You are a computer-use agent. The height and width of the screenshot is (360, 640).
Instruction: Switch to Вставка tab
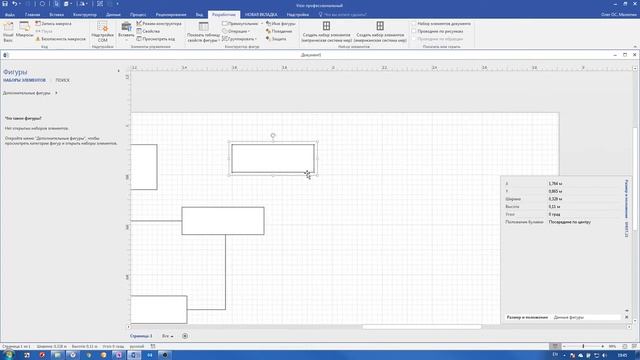tap(56, 14)
